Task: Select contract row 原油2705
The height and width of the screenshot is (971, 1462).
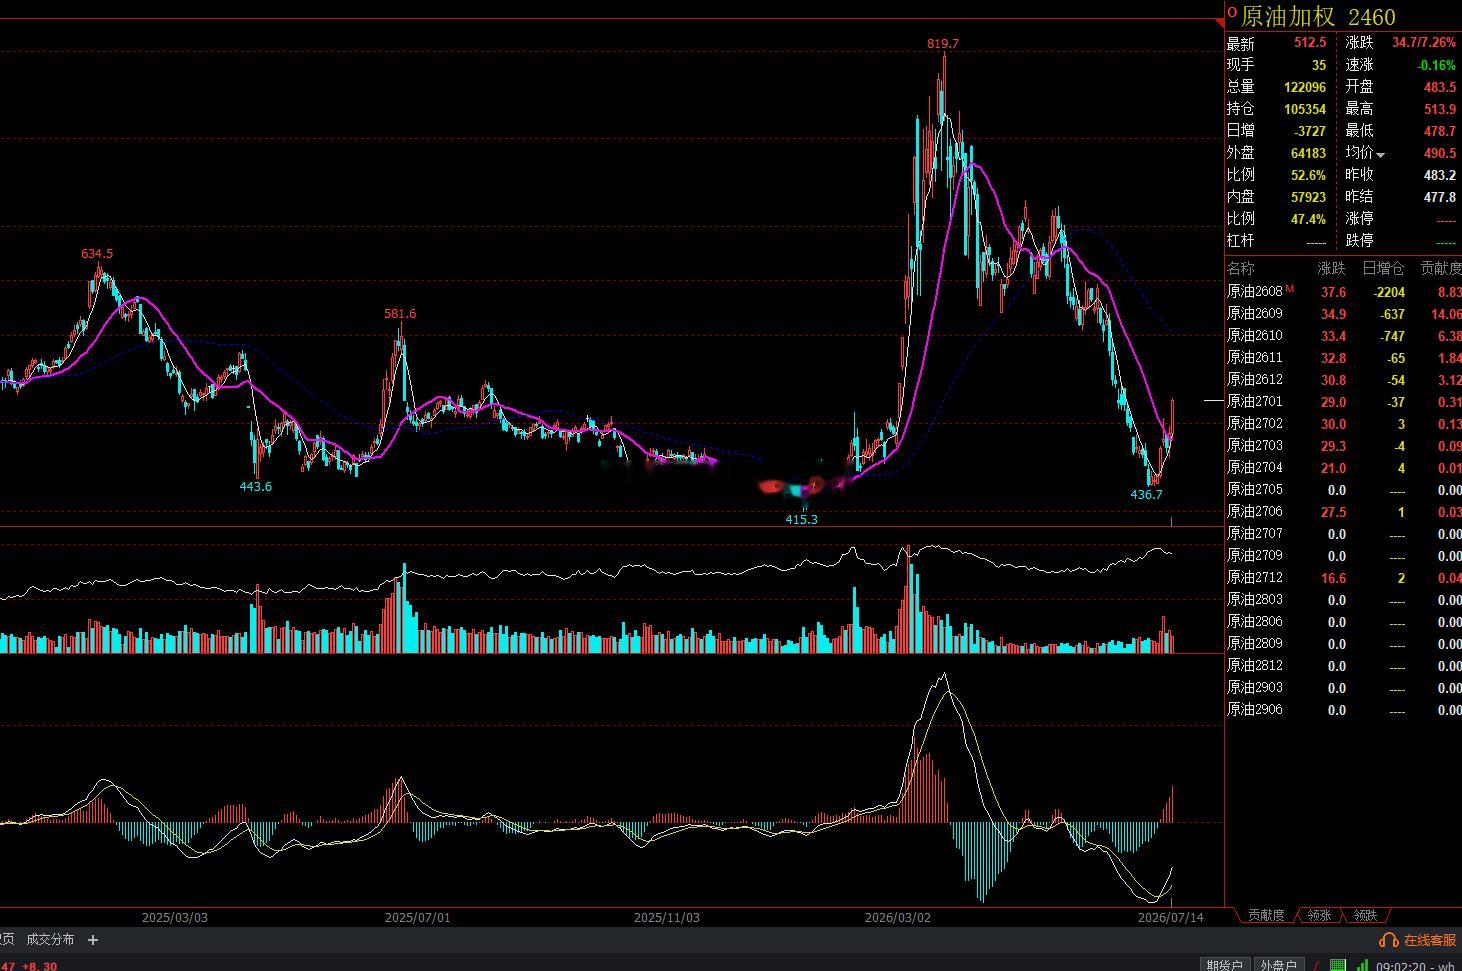Action: (1344, 490)
